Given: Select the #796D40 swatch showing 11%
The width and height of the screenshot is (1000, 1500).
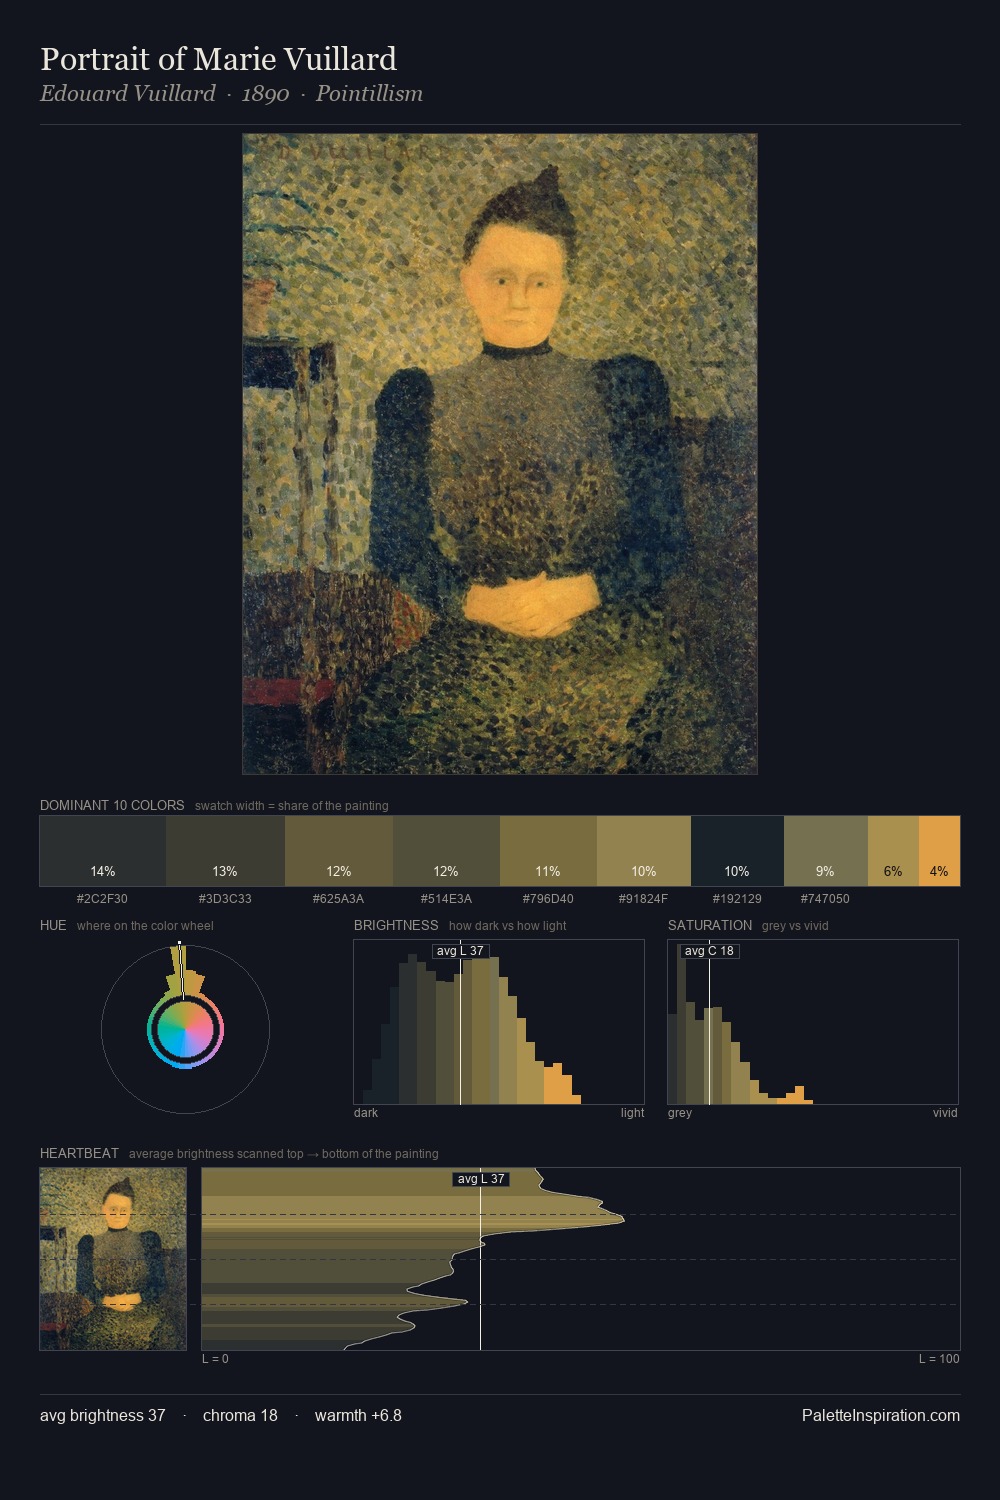Looking at the screenshot, I should (548, 851).
